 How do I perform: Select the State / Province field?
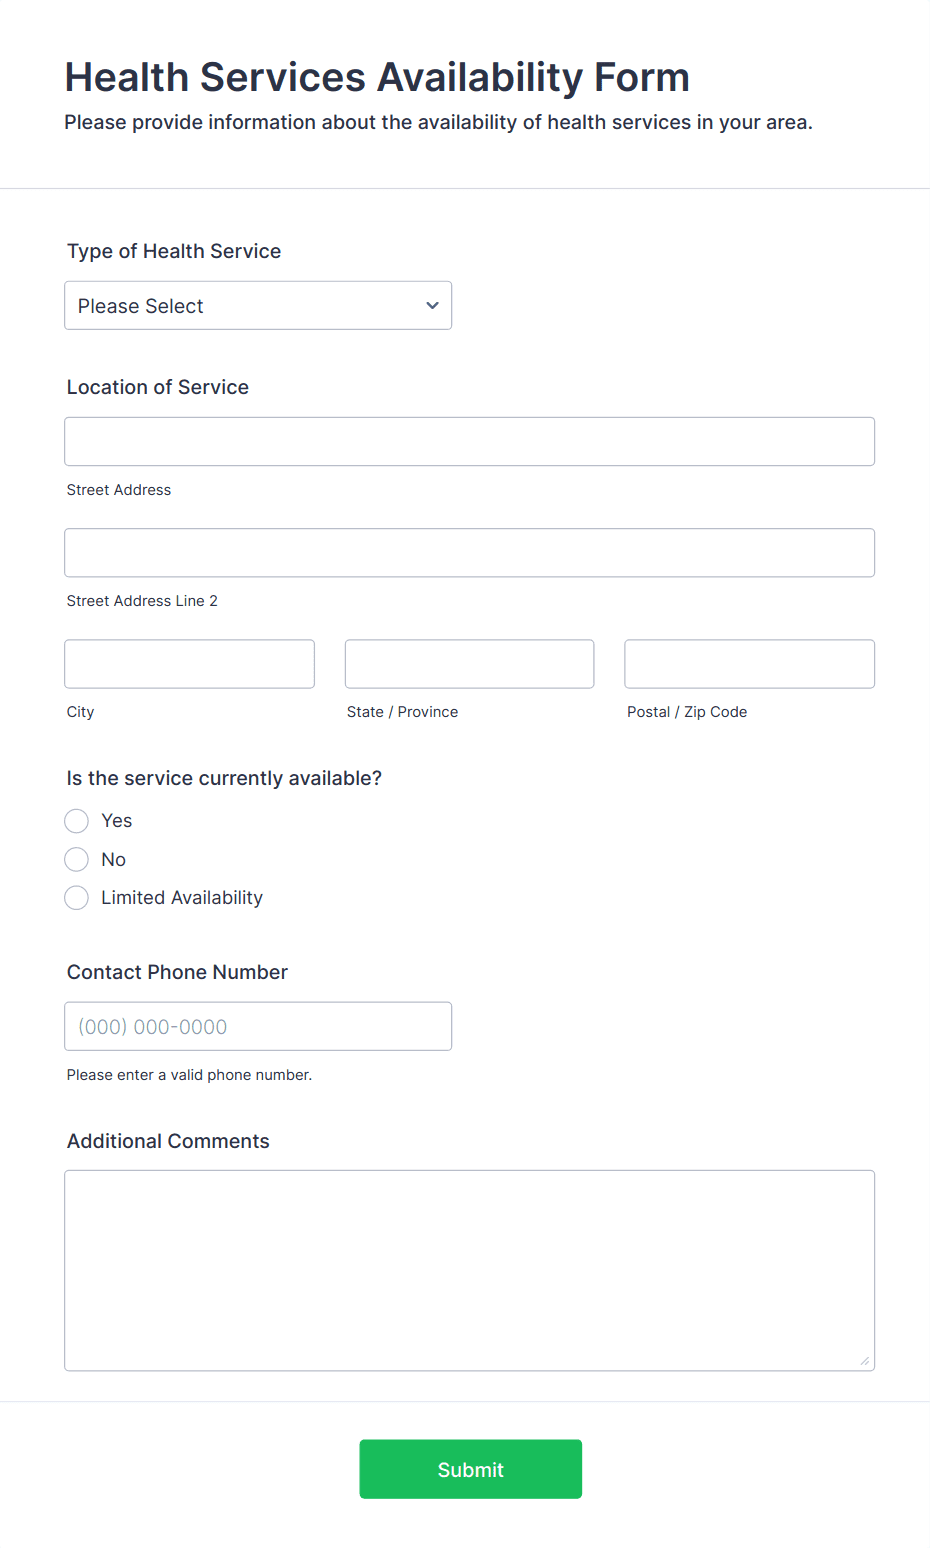click(x=468, y=663)
